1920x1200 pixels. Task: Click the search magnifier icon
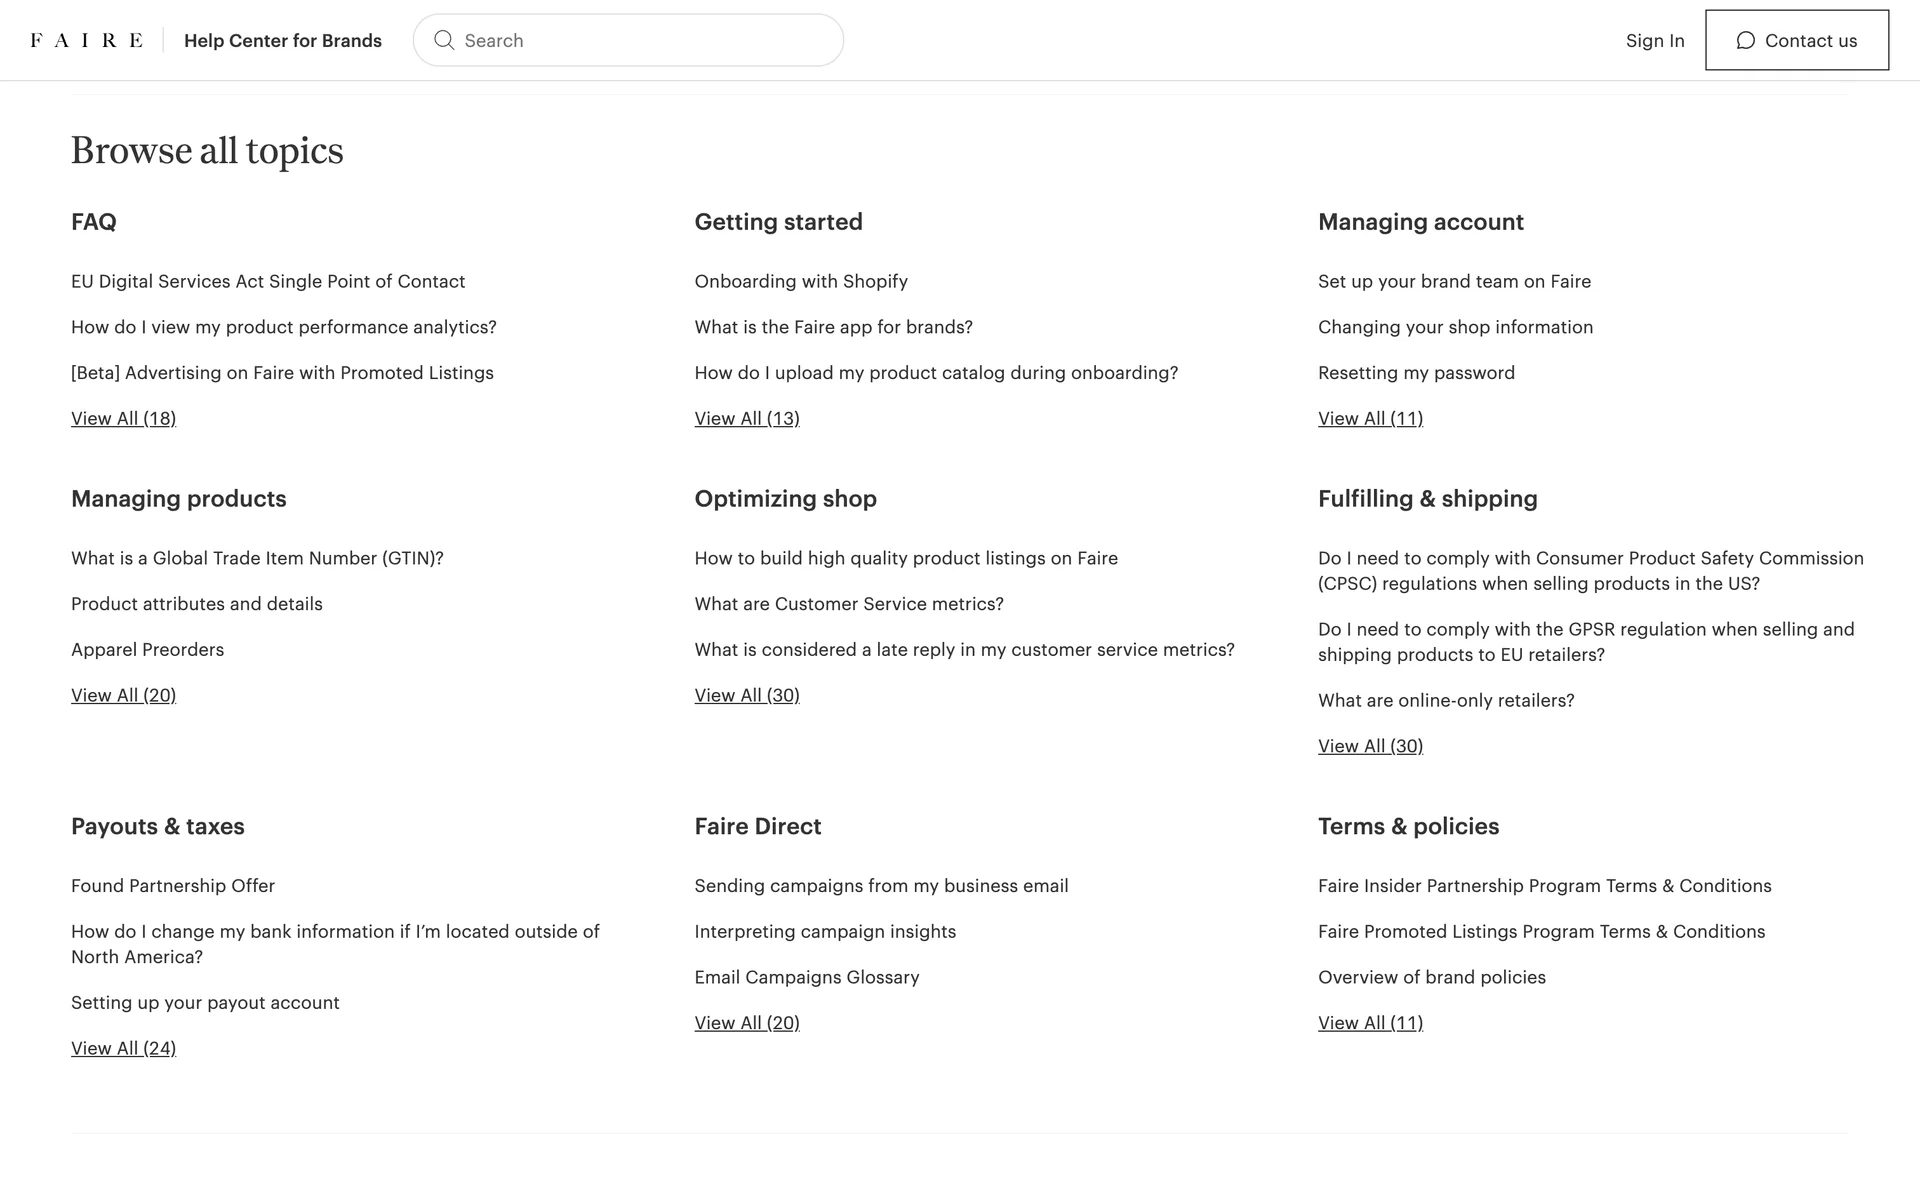pos(444,40)
